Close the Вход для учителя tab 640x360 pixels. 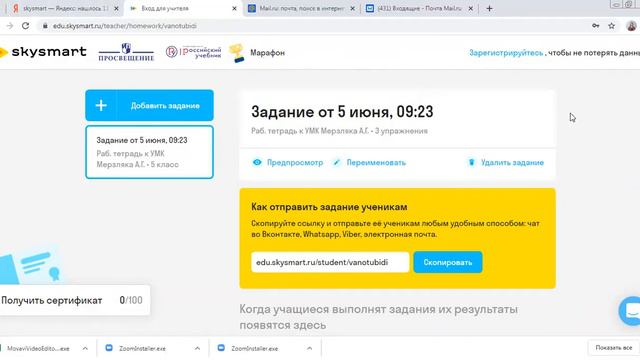234,8
